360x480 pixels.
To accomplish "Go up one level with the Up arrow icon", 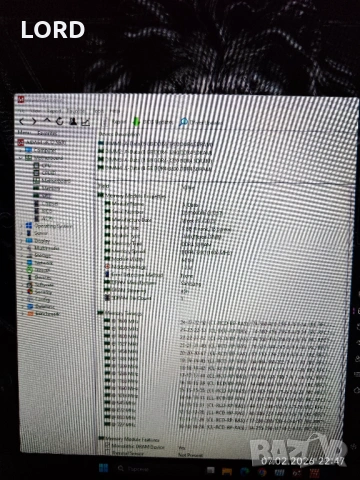I will pos(47,121).
